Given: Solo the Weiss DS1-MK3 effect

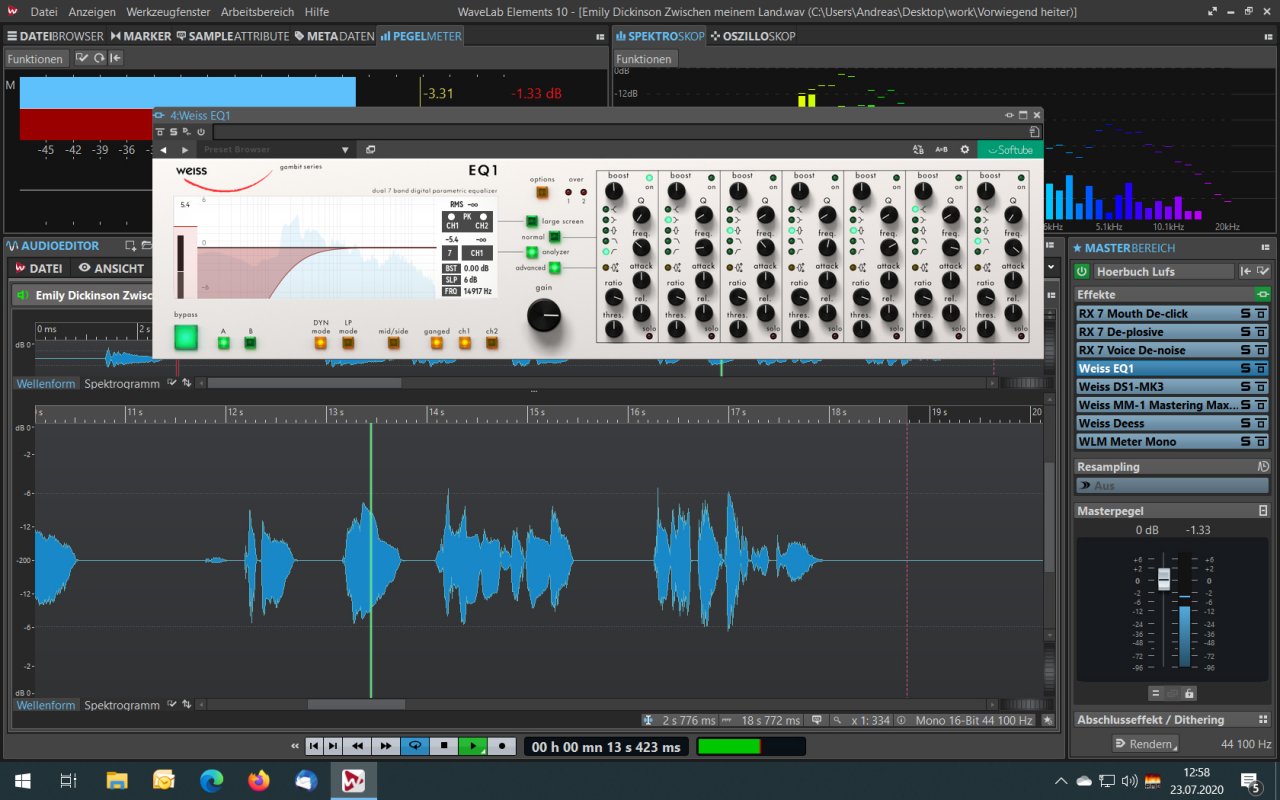Looking at the screenshot, I should point(1246,387).
